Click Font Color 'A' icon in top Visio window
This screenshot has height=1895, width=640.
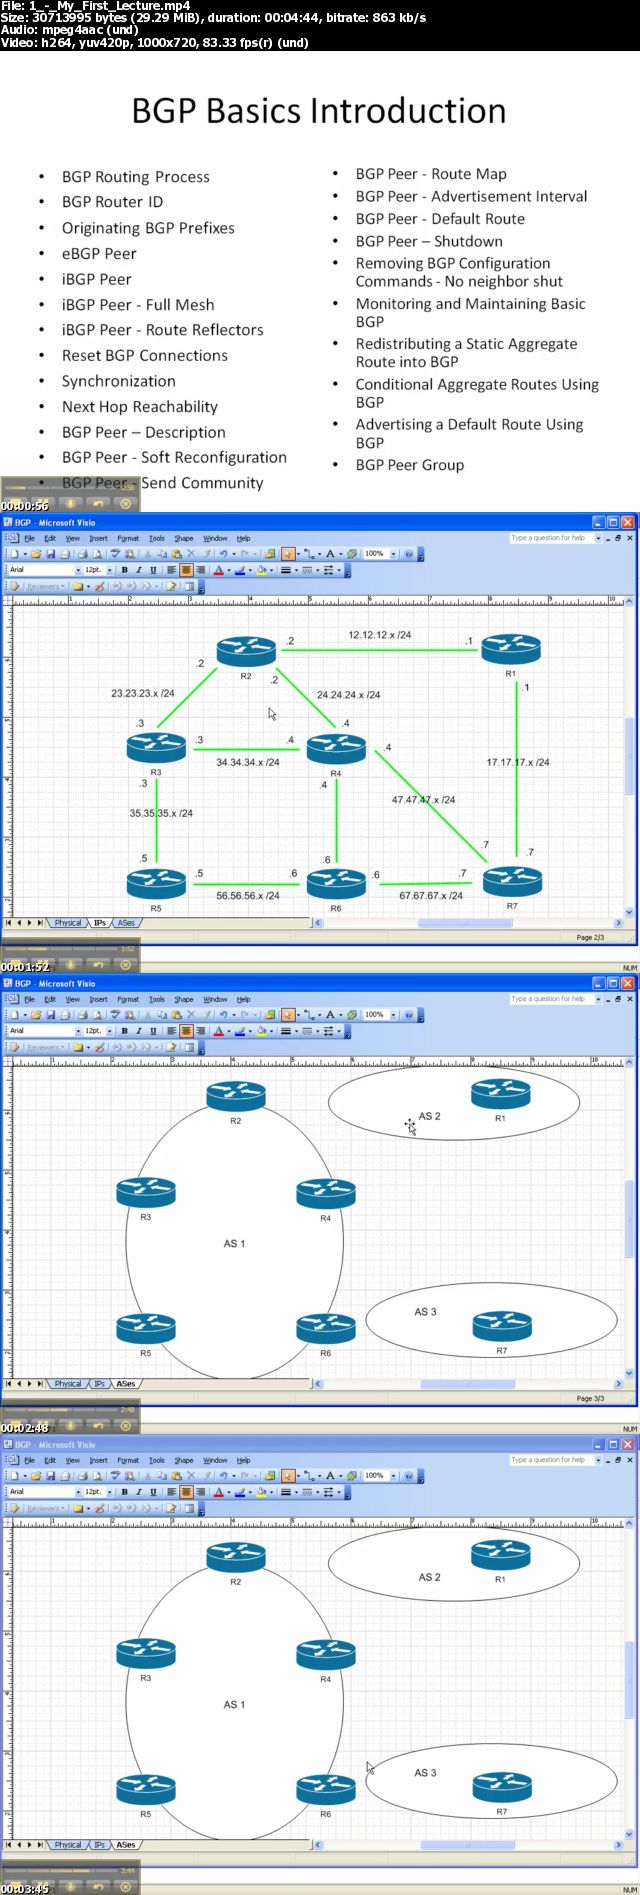coord(218,570)
